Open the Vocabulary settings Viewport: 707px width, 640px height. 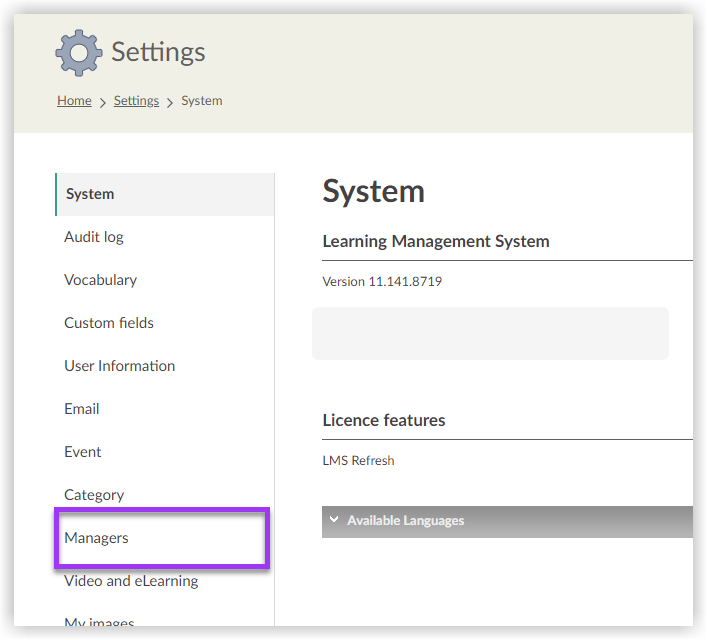pyautogui.click(x=101, y=280)
